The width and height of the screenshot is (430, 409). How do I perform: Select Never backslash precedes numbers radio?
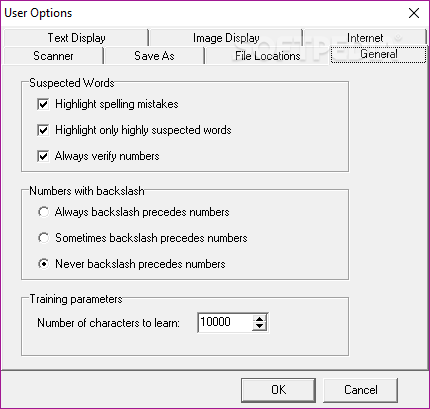(43, 264)
